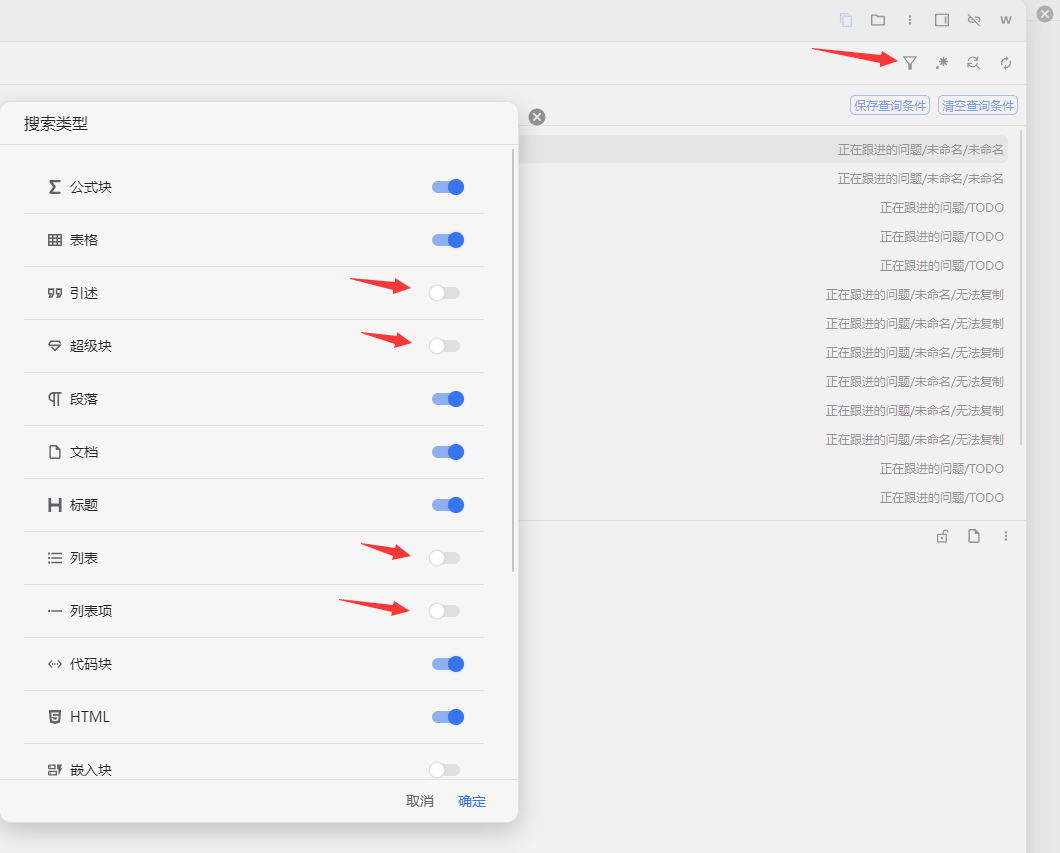Click the quote marks icon for 引述
This screenshot has height=853, width=1060.
tap(55, 293)
